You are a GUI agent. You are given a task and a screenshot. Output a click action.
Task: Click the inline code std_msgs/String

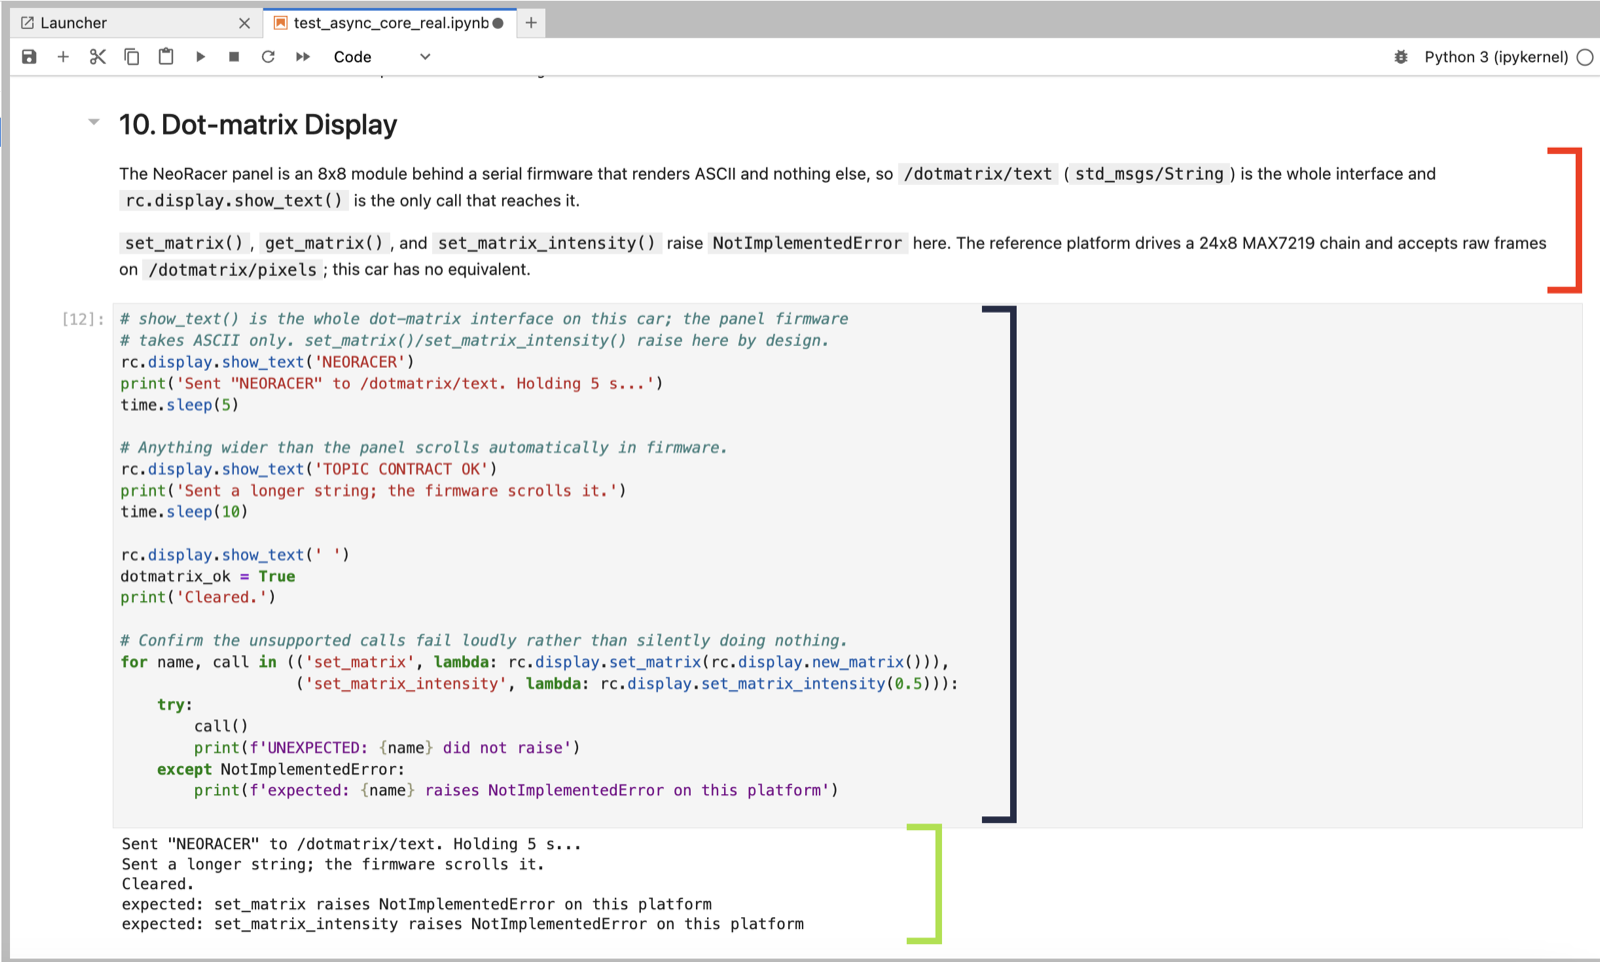pyautogui.click(x=1149, y=174)
